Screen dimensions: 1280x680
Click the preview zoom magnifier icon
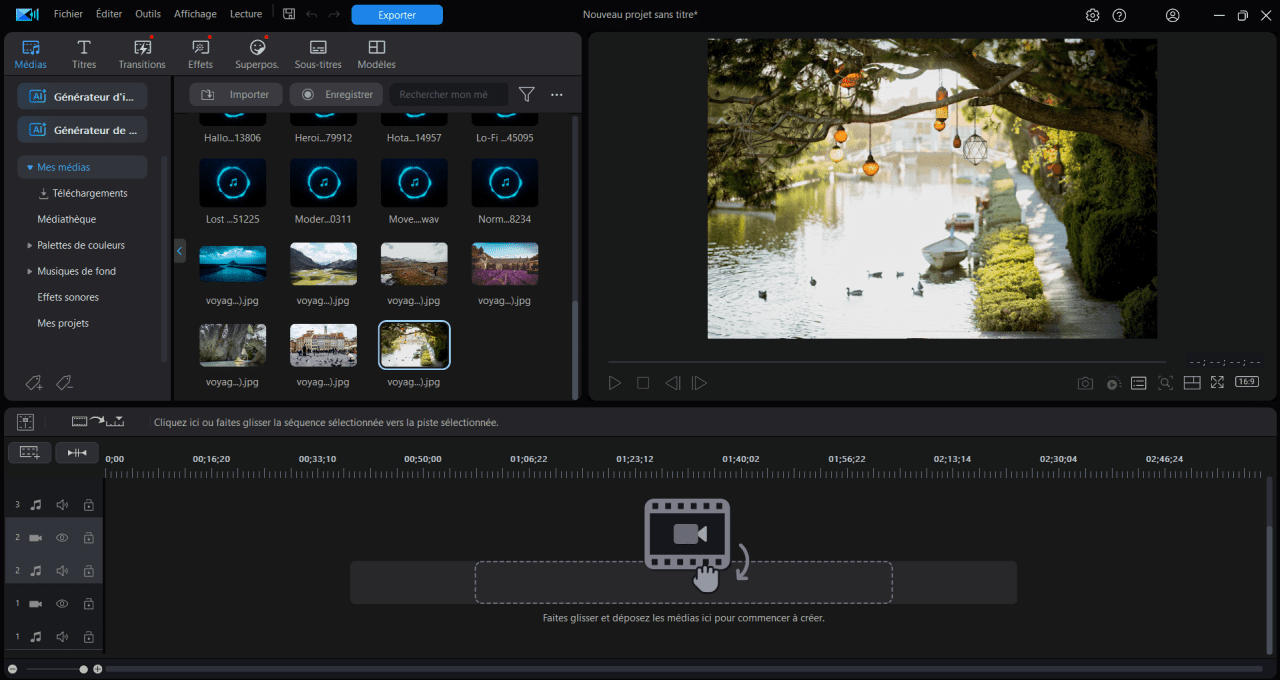1165,383
